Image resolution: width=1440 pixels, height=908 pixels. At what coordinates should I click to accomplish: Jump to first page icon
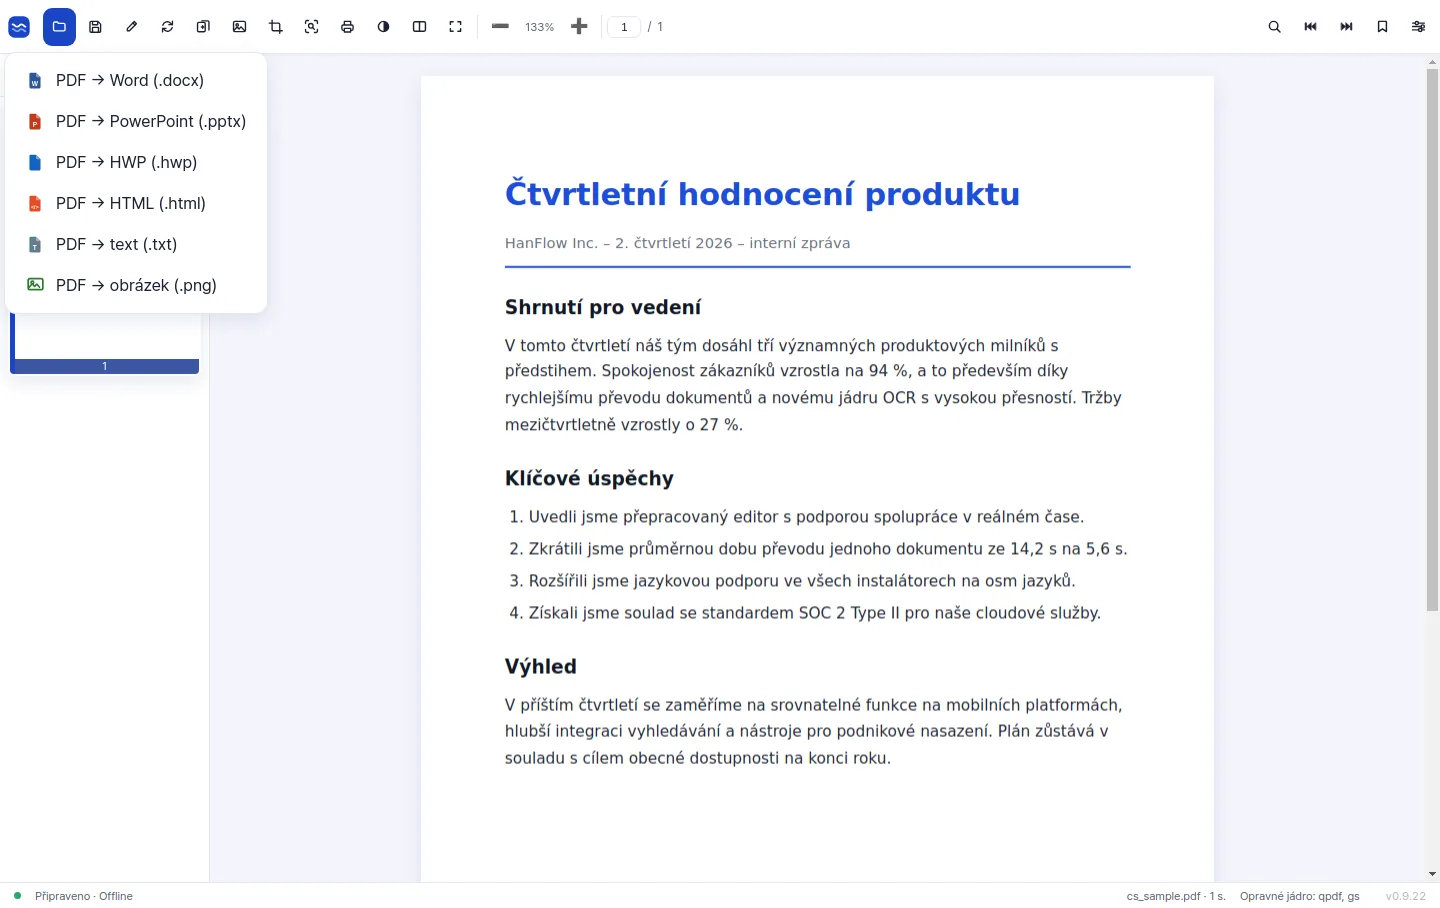click(1310, 27)
